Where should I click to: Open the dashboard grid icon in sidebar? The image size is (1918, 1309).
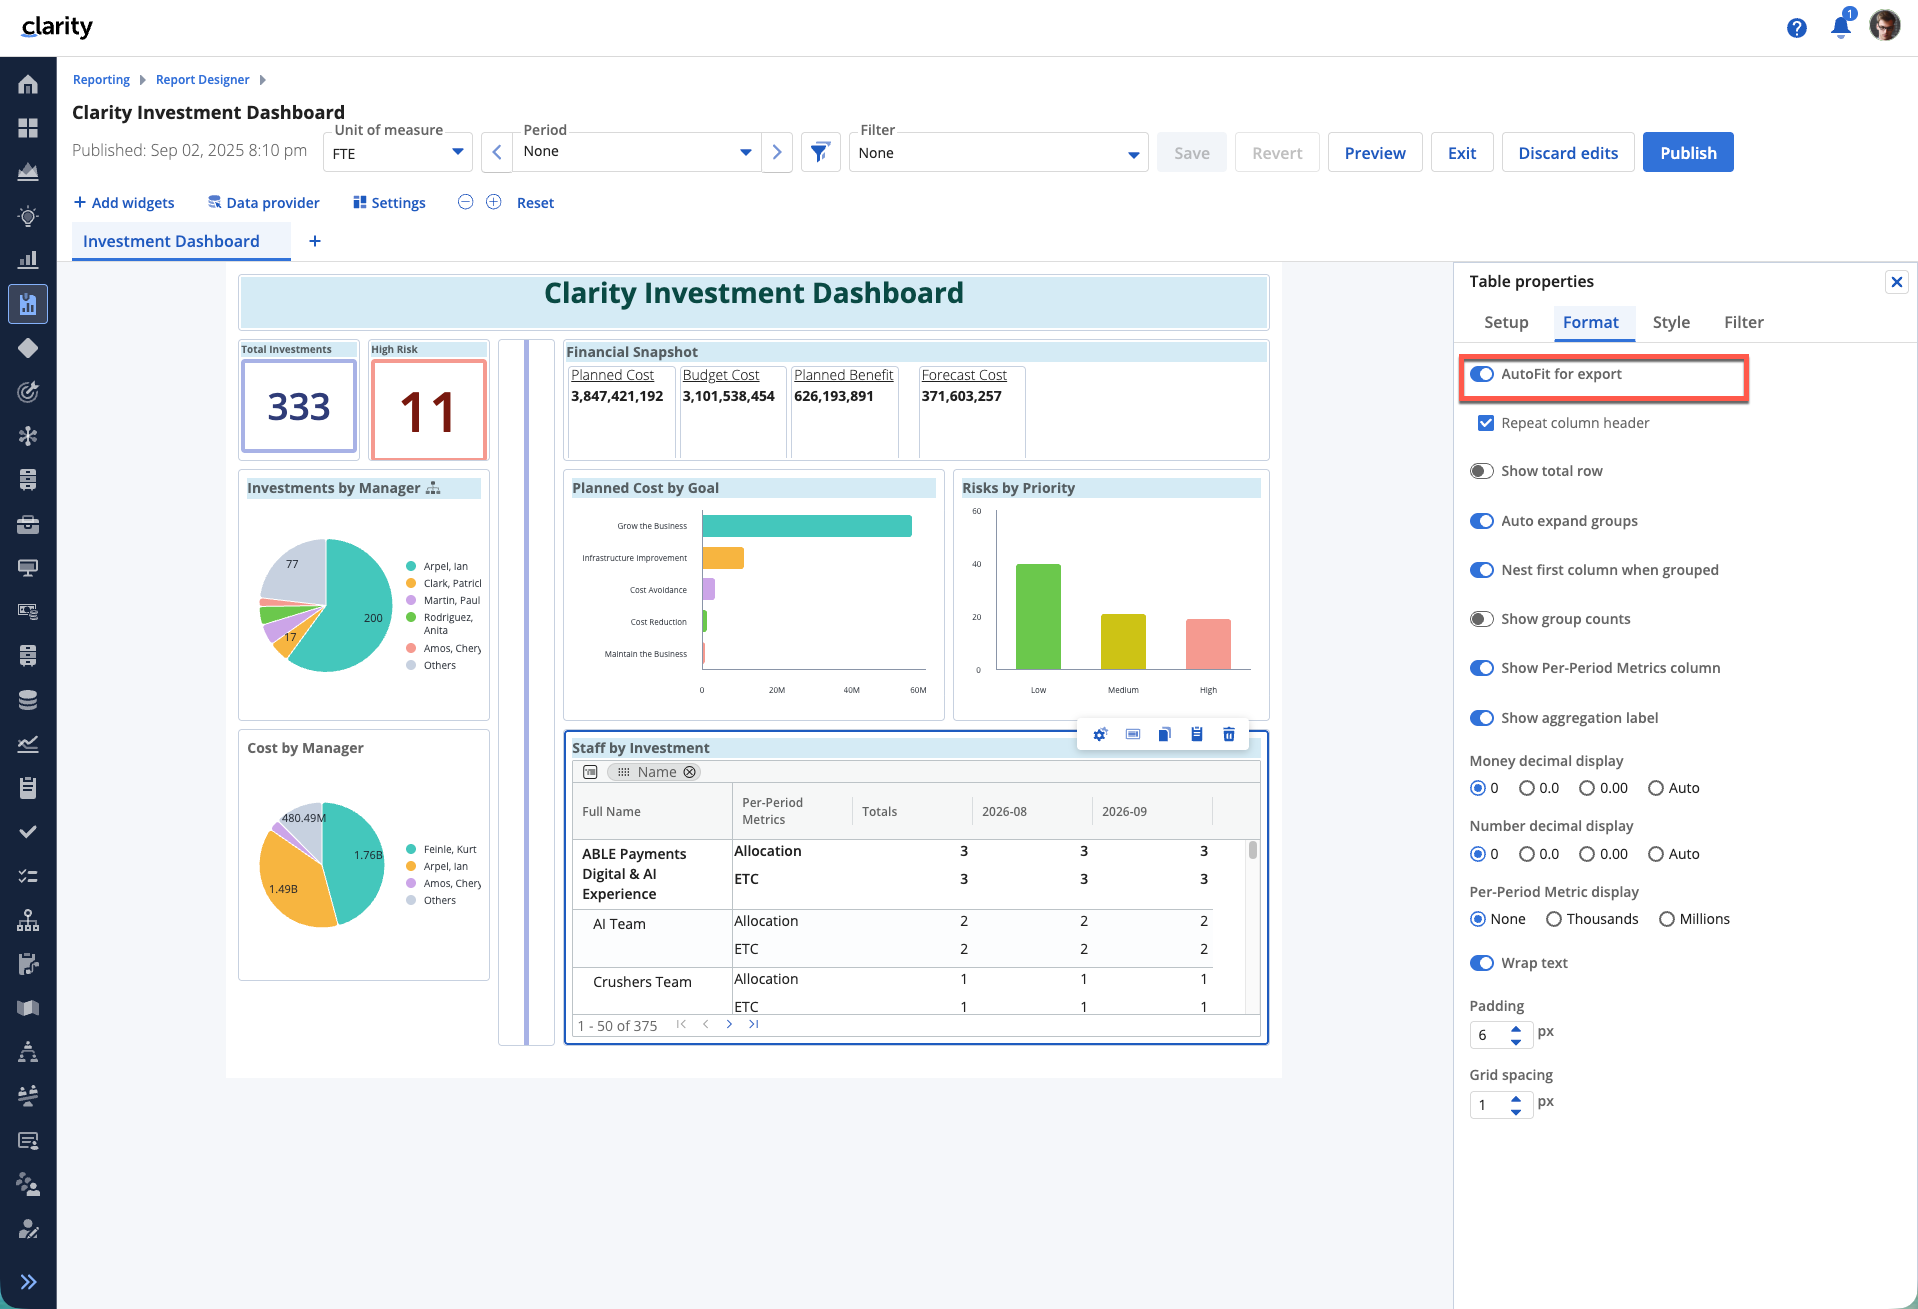tap(28, 128)
